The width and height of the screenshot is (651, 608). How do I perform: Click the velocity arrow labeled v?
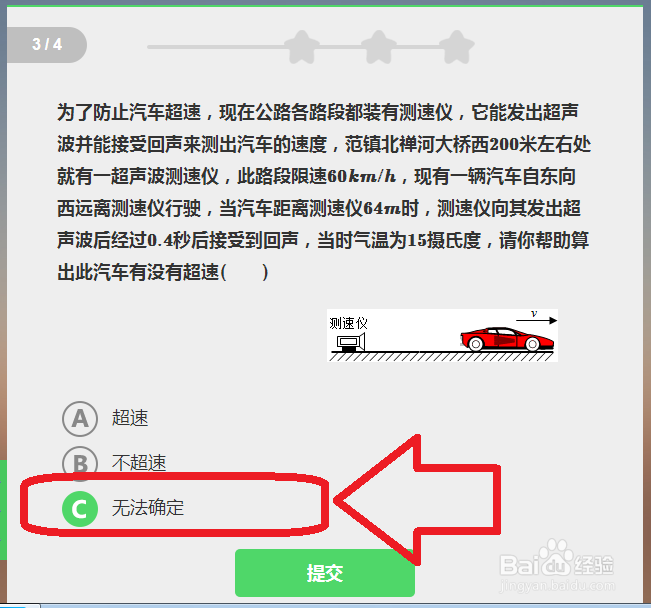(536, 320)
